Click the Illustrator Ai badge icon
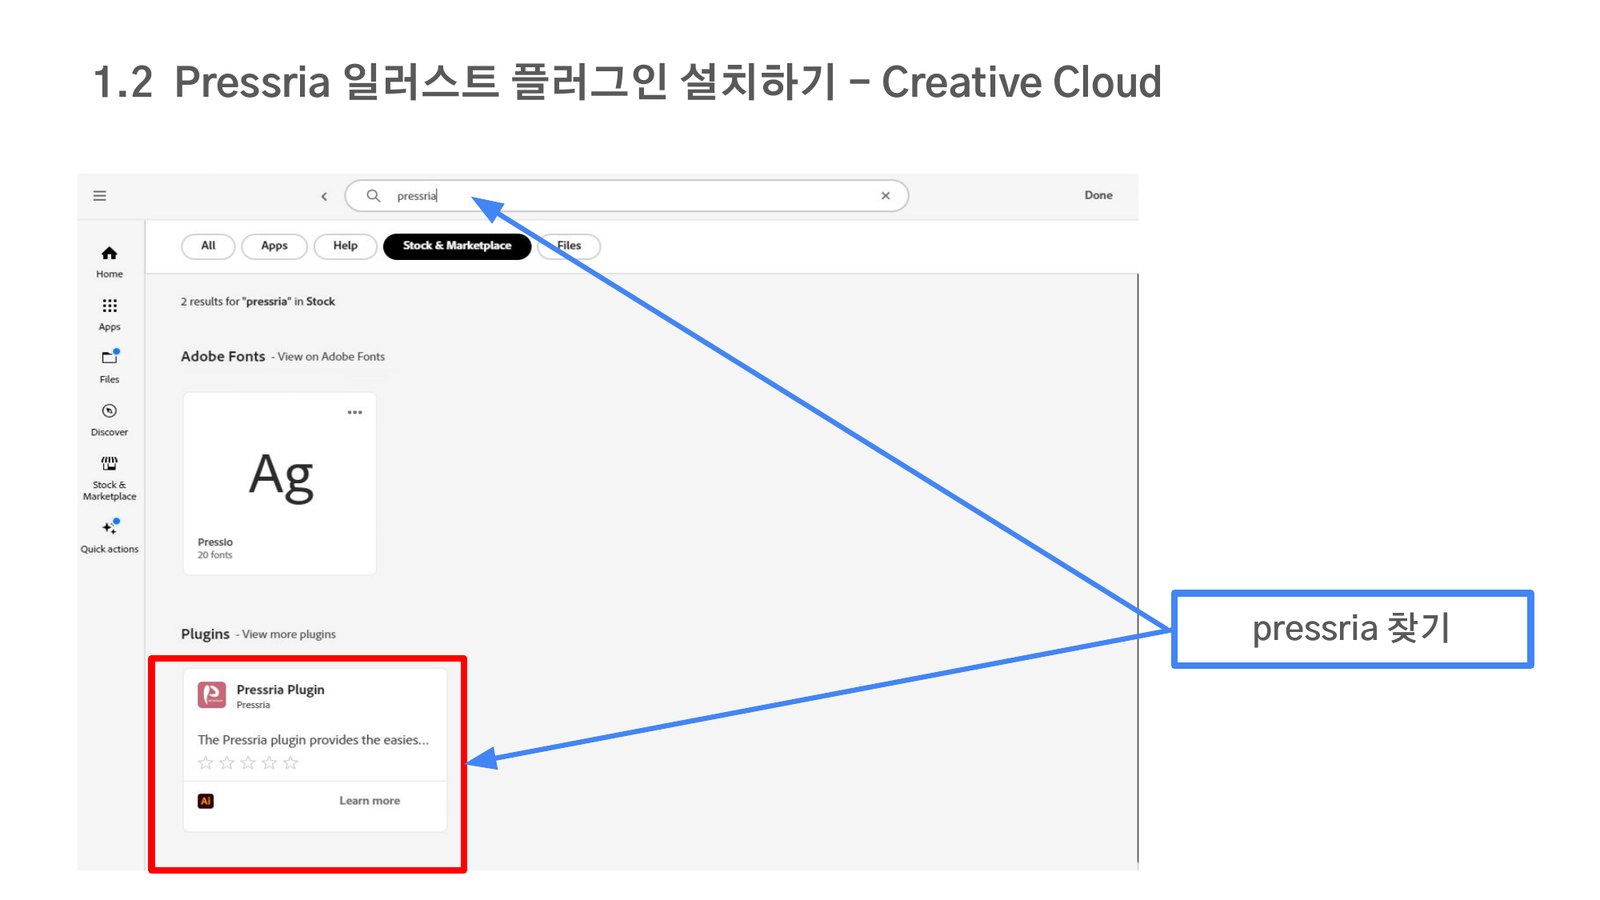The image size is (1600, 900). coord(206,801)
